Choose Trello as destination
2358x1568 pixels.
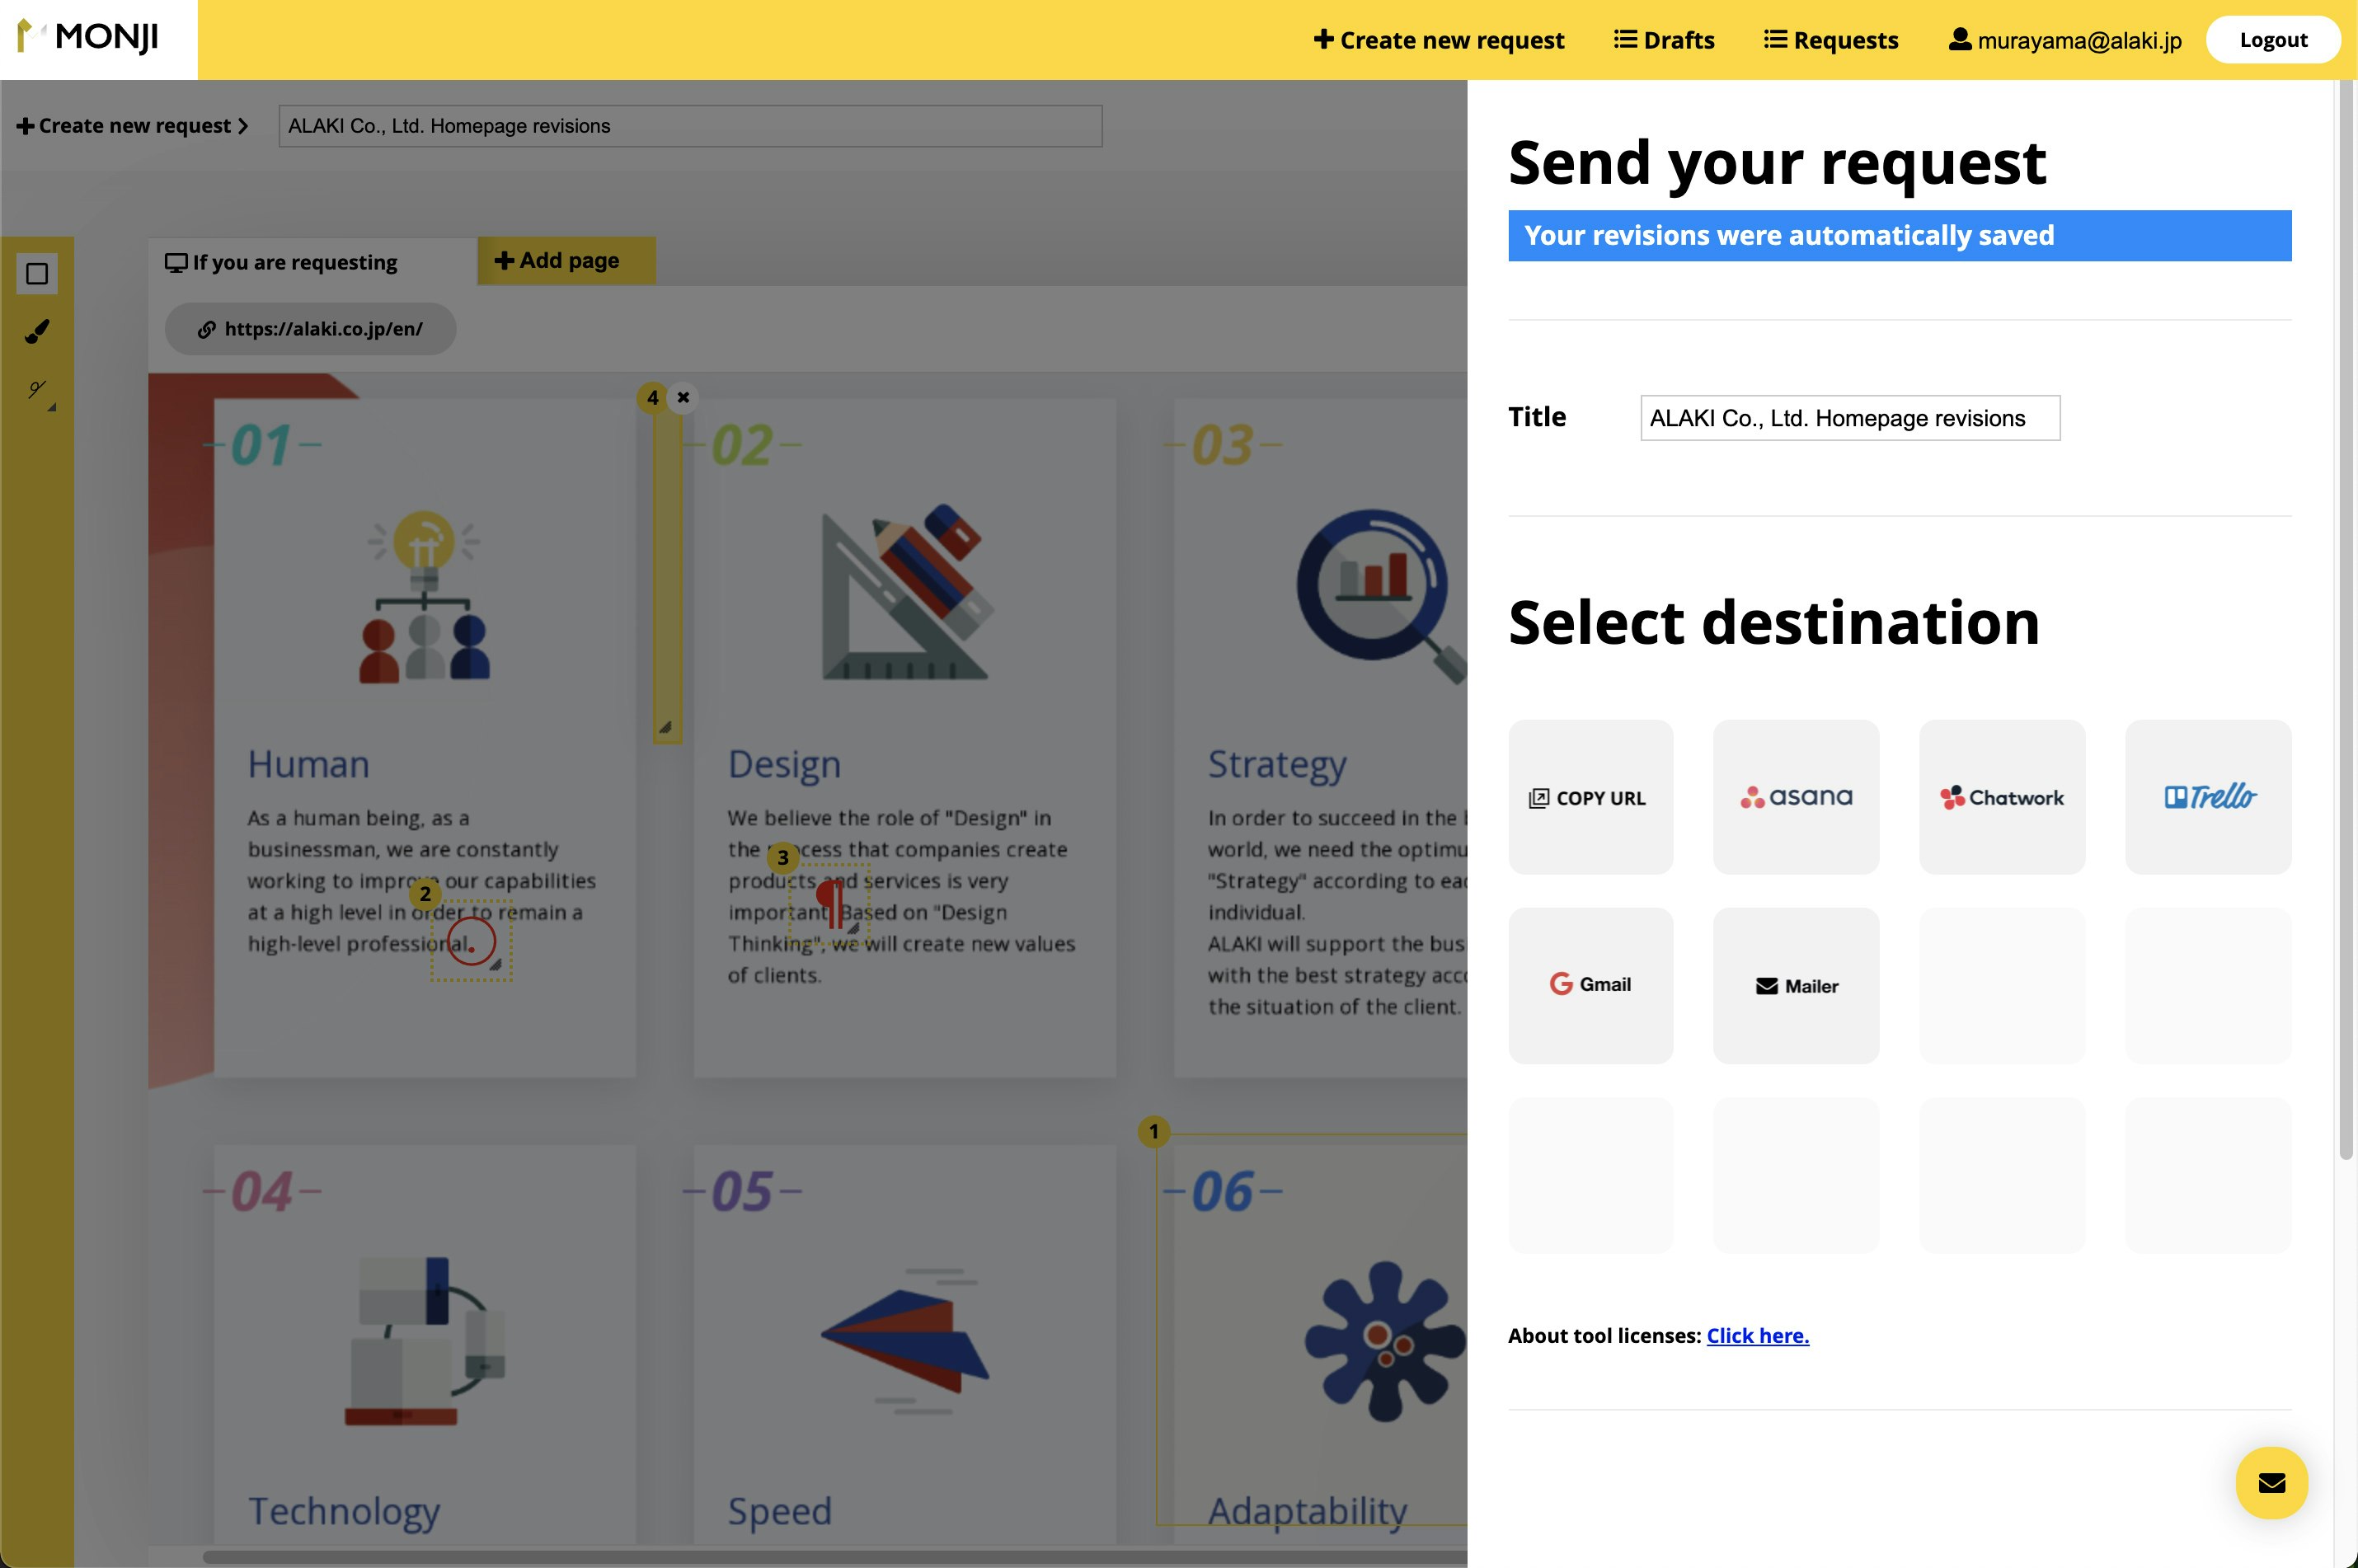tap(2207, 797)
